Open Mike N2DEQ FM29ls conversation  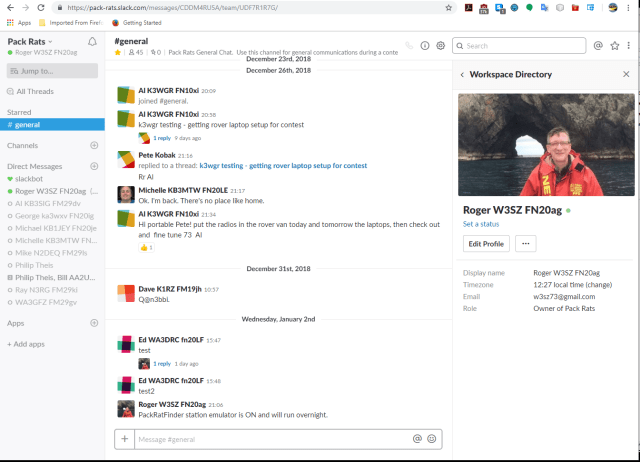pos(47,253)
